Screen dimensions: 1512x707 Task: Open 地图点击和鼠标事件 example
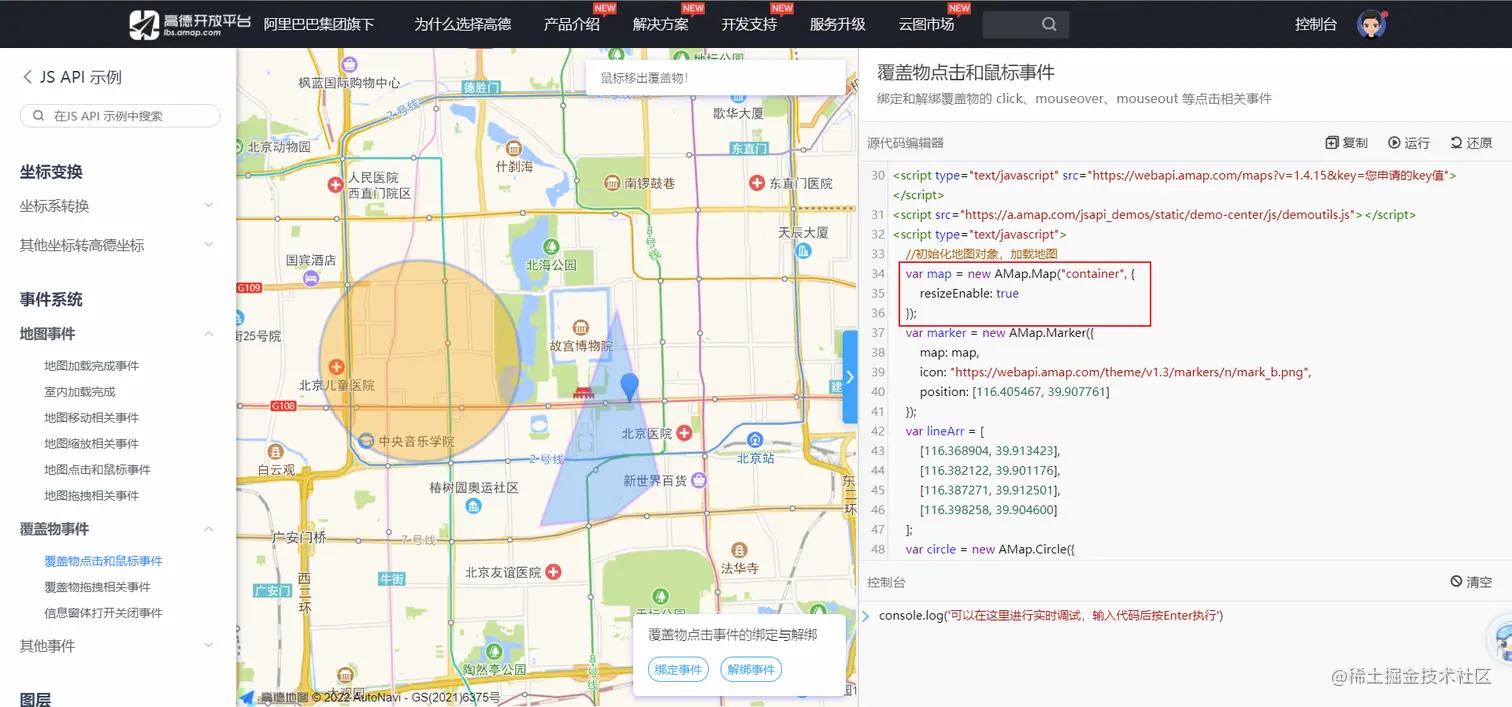pyautogui.click(x=98, y=470)
